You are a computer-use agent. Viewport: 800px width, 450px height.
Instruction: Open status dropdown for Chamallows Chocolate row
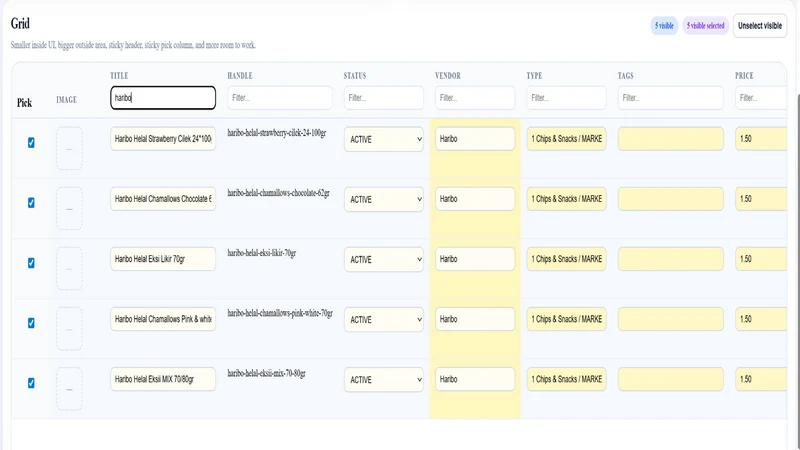click(x=384, y=199)
